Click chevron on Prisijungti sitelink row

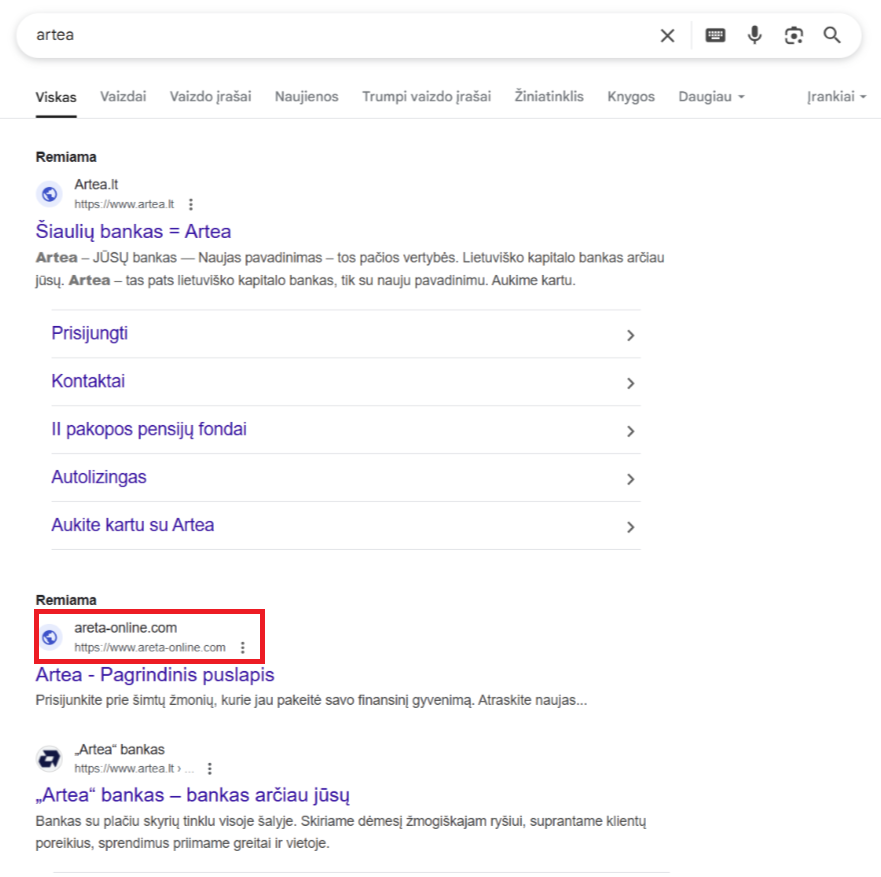(x=630, y=335)
